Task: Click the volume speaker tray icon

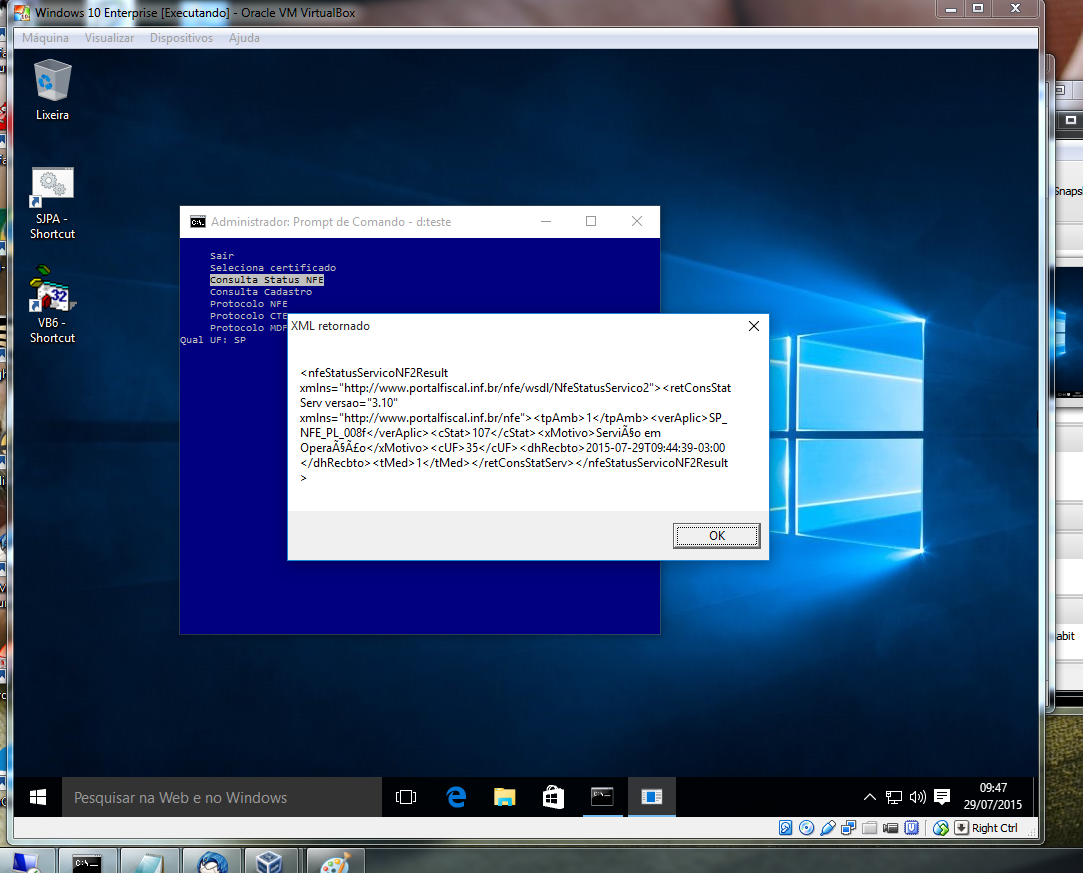Action: (917, 797)
